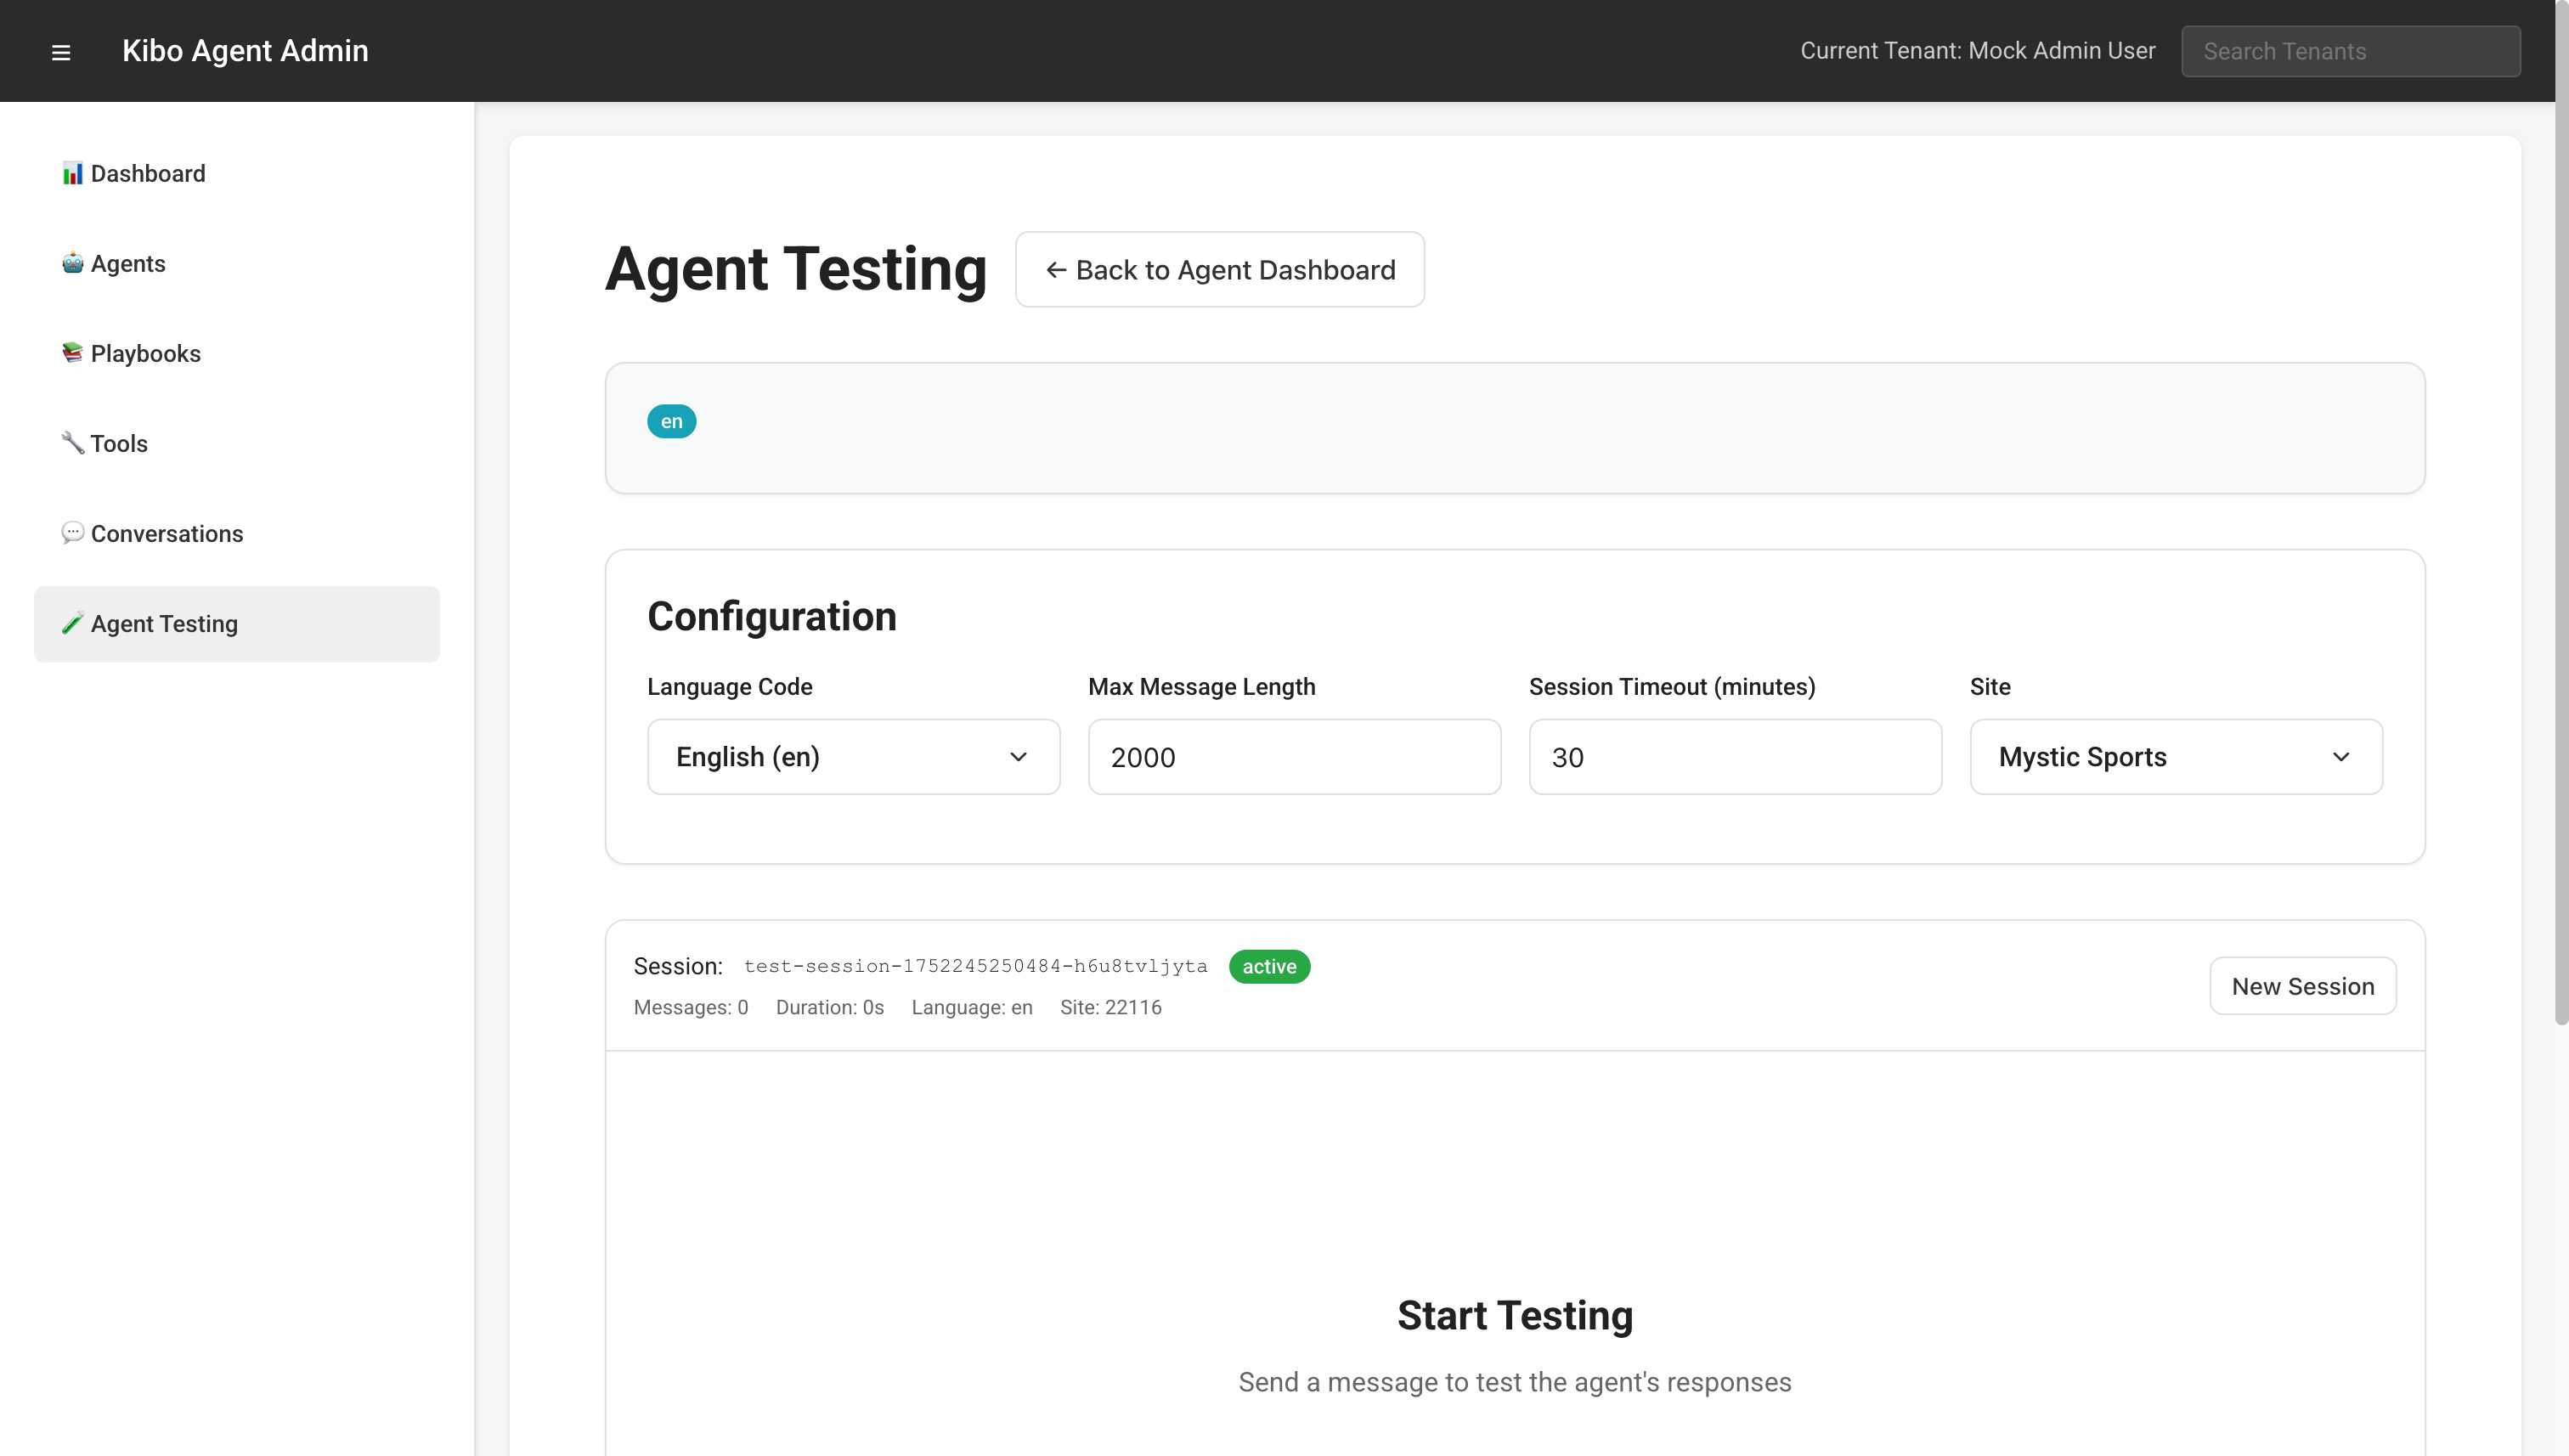Click the Conversations speech bubble icon

pyautogui.click(x=72, y=533)
